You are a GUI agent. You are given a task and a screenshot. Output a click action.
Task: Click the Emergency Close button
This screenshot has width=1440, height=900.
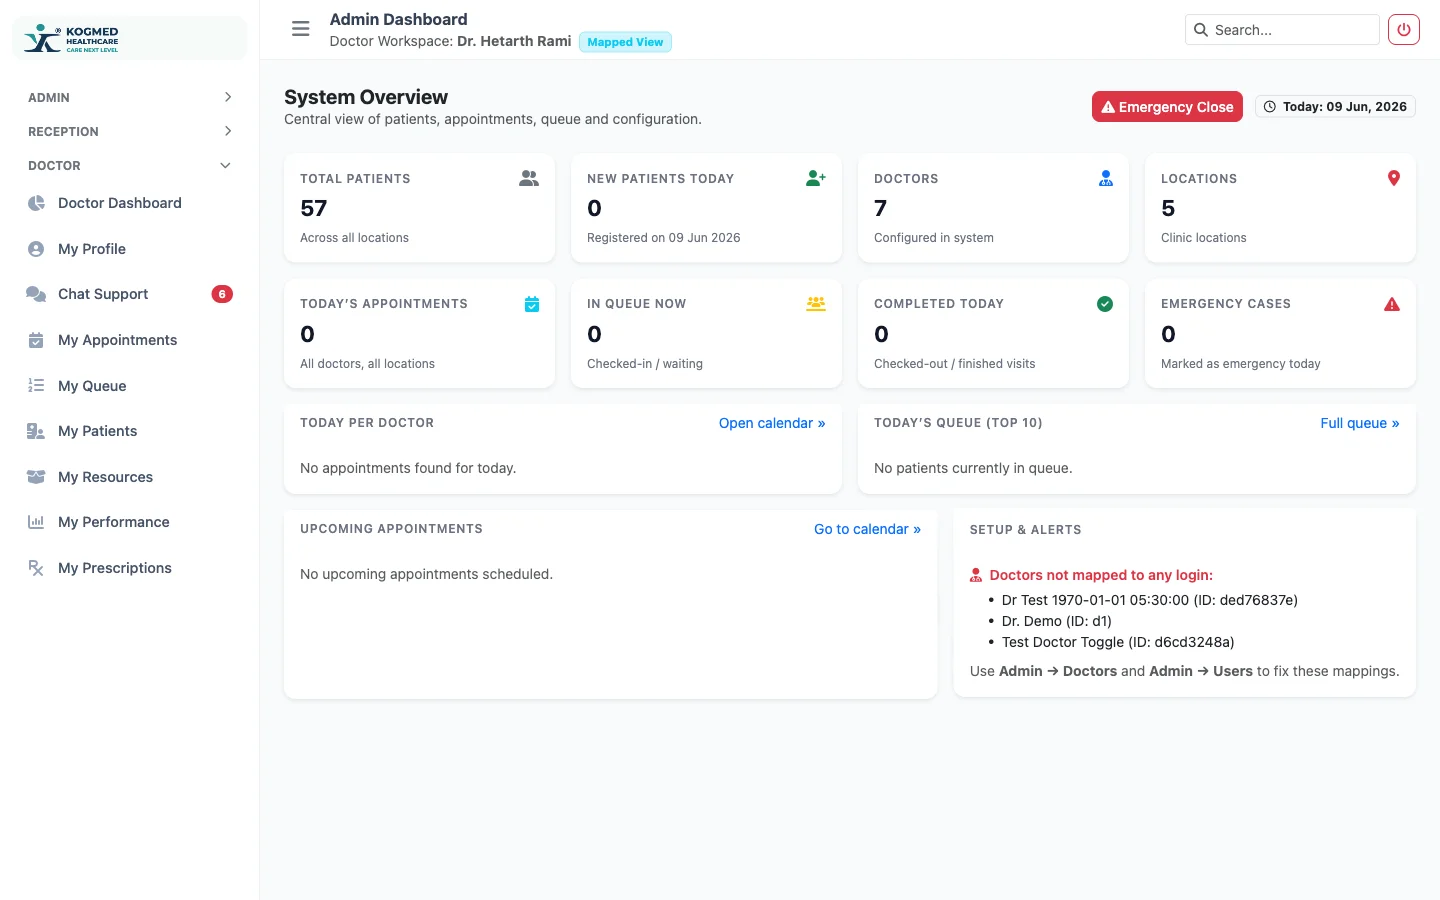point(1167,107)
